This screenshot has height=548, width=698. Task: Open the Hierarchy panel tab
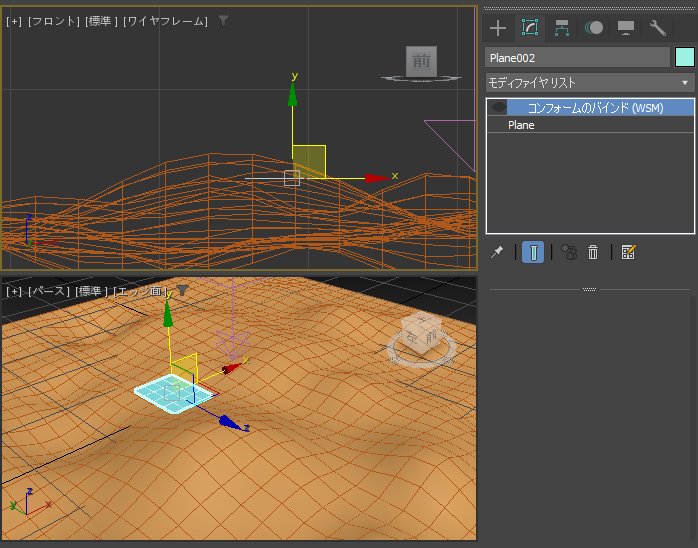tap(562, 28)
